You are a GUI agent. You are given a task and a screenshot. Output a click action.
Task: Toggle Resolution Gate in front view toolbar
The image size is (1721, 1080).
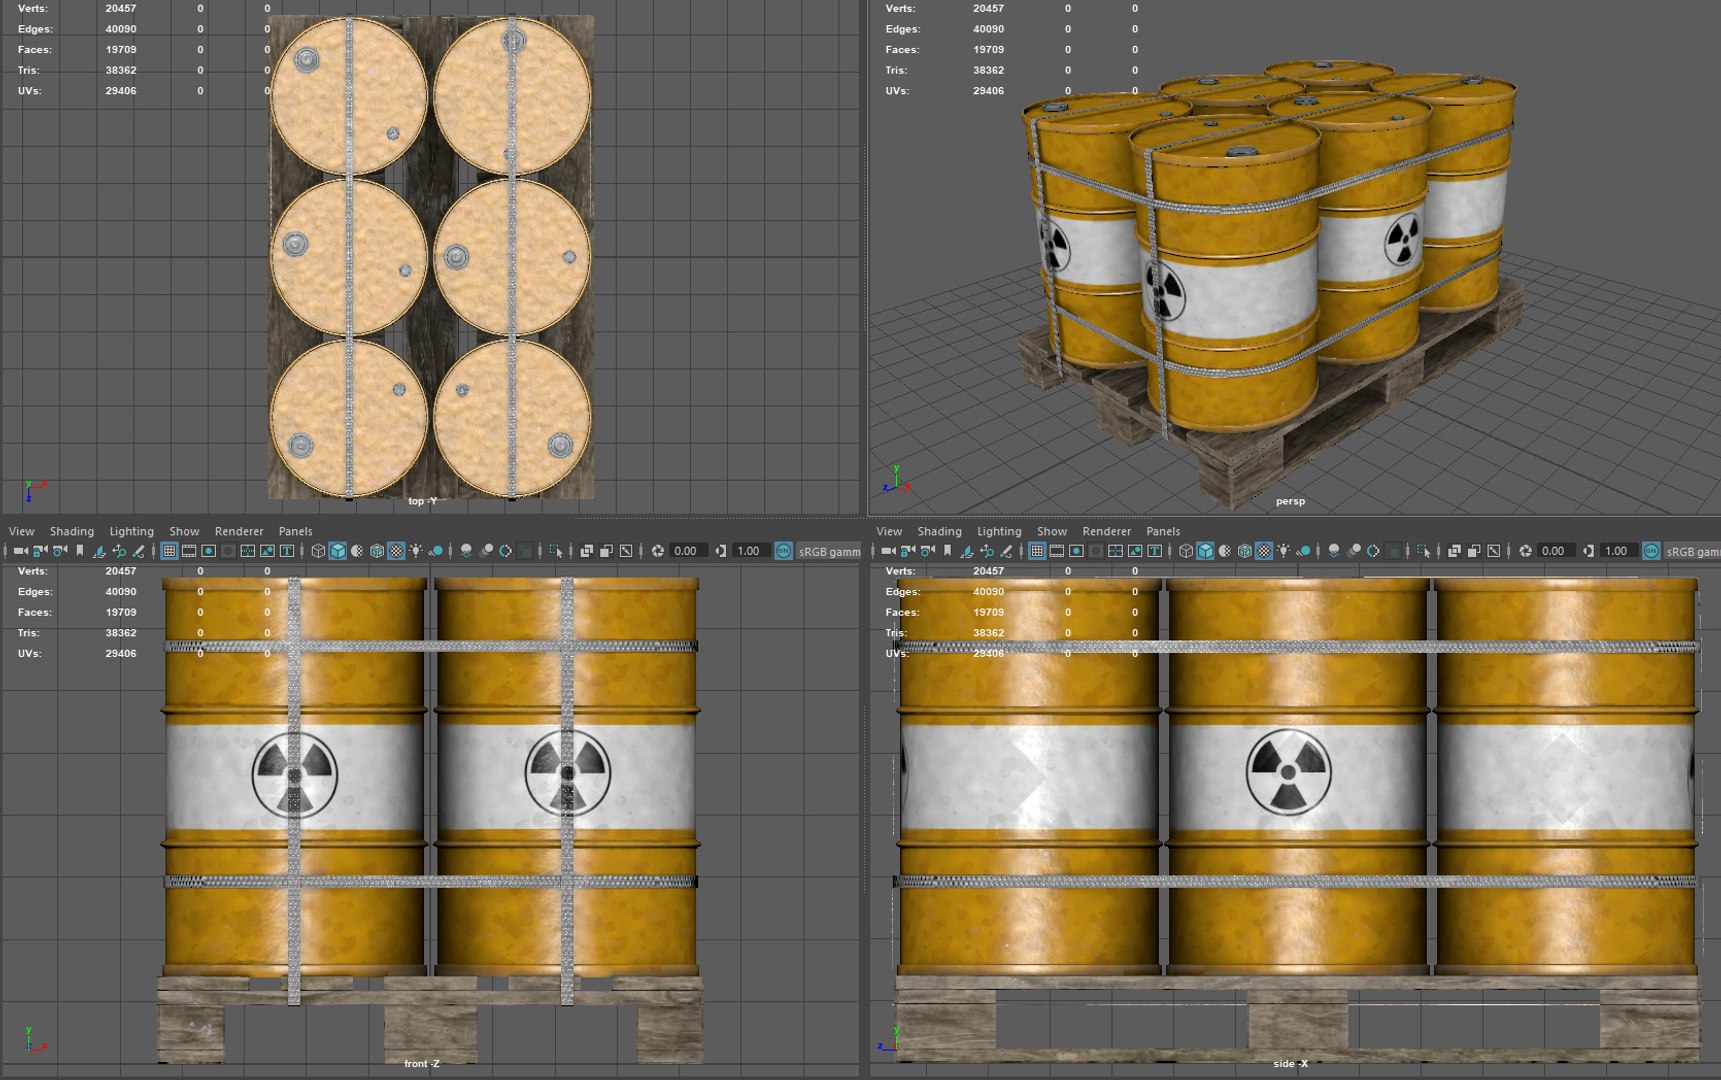coord(209,551)
